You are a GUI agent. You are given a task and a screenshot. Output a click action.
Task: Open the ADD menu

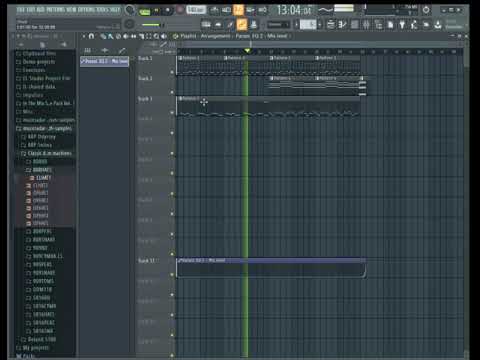pos(40,10)
